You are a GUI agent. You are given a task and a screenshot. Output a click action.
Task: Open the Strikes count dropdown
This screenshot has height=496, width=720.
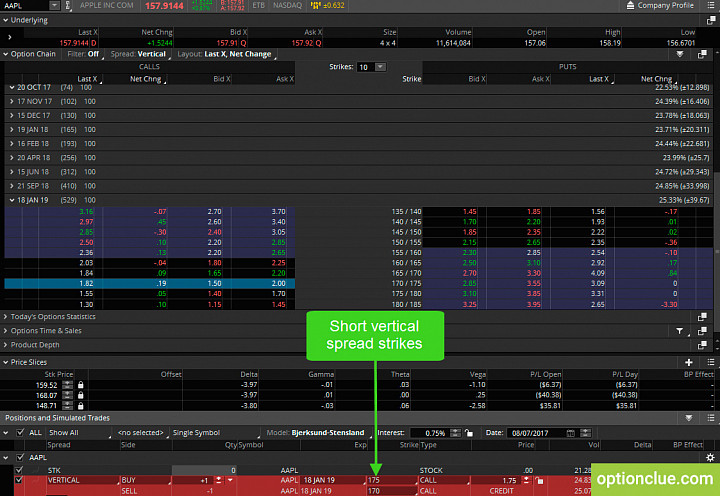380,67
